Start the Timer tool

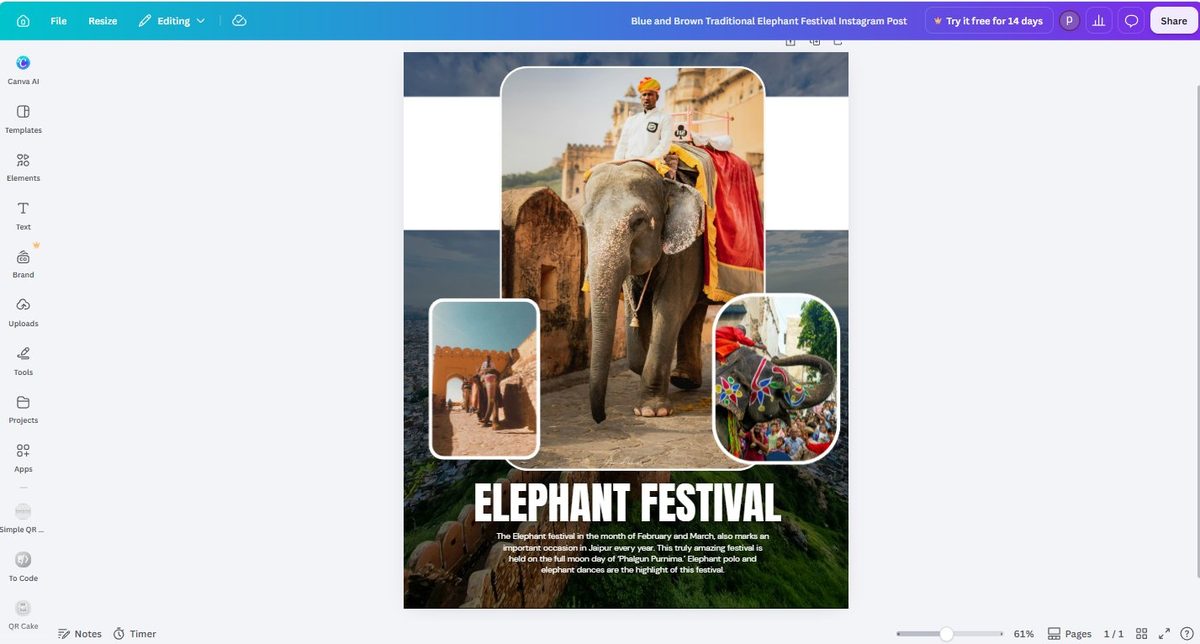click(134, 634)
